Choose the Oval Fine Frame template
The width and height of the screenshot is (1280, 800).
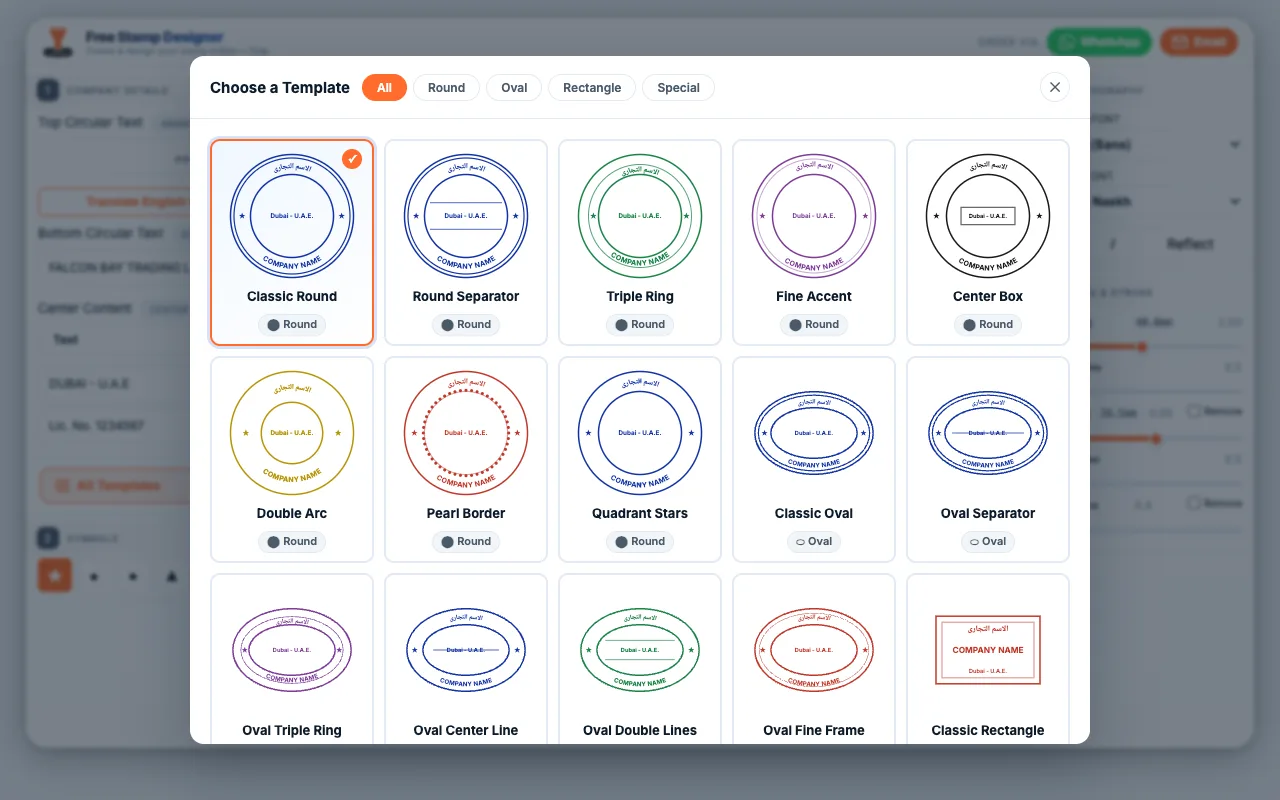pyautogui.click(x=814, y=659)
